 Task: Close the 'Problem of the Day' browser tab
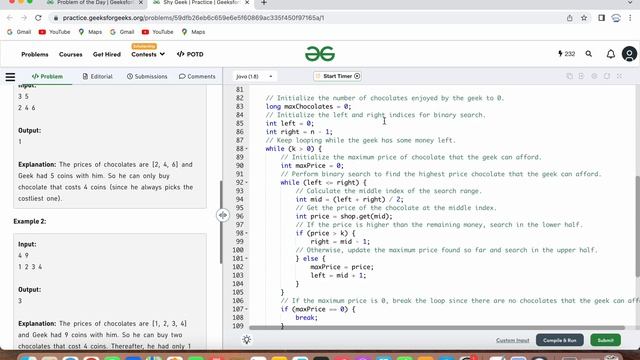(141, 3)
